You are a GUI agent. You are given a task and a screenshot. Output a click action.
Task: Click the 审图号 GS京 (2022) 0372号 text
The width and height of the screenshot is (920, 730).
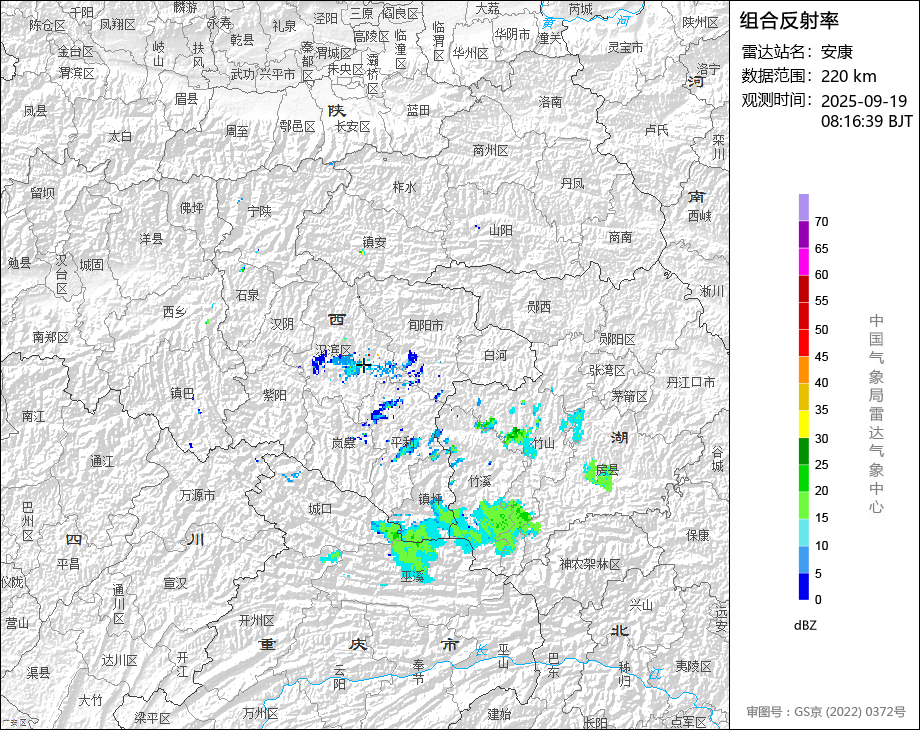pyautogui.click(x=826, y=712)
